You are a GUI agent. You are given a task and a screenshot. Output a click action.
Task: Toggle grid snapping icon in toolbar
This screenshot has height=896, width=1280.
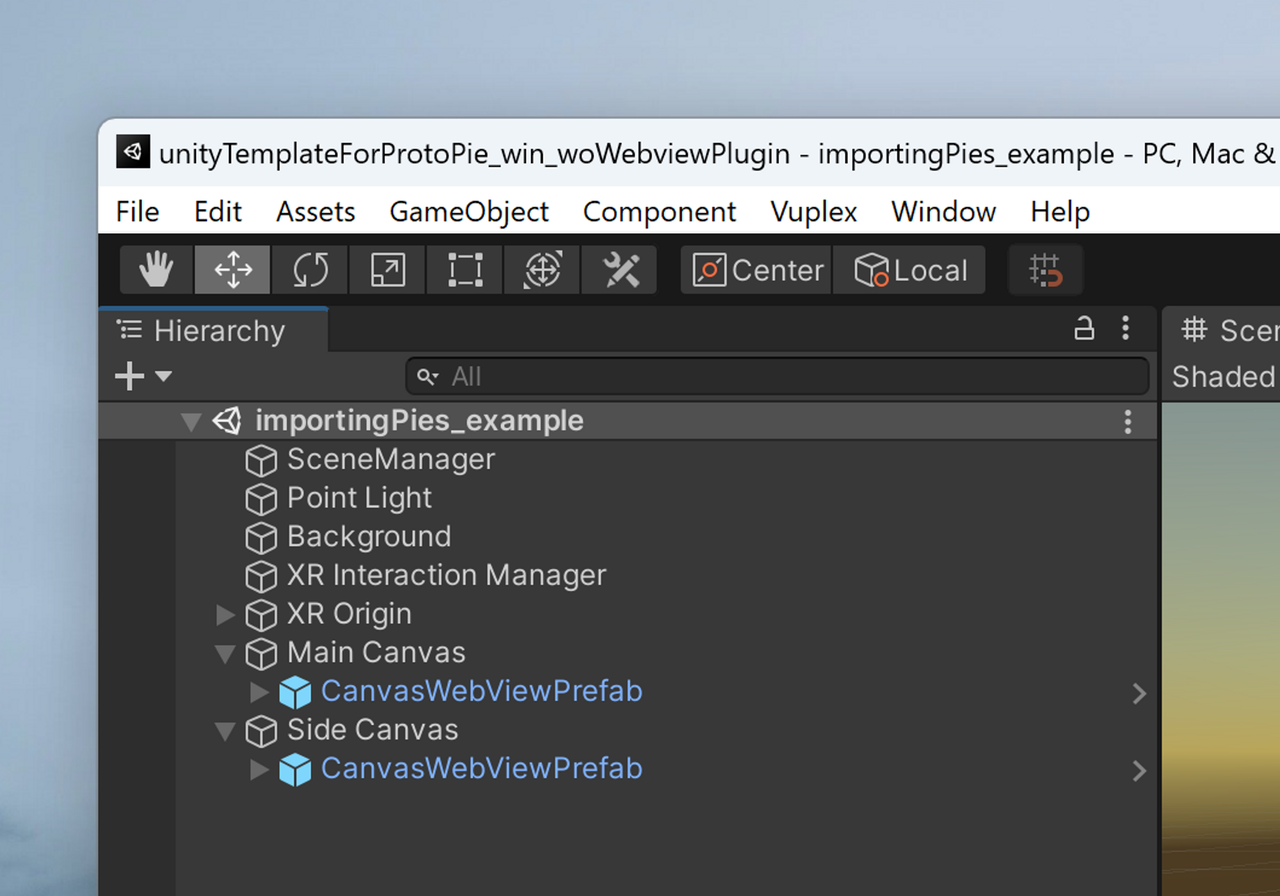1046,270
